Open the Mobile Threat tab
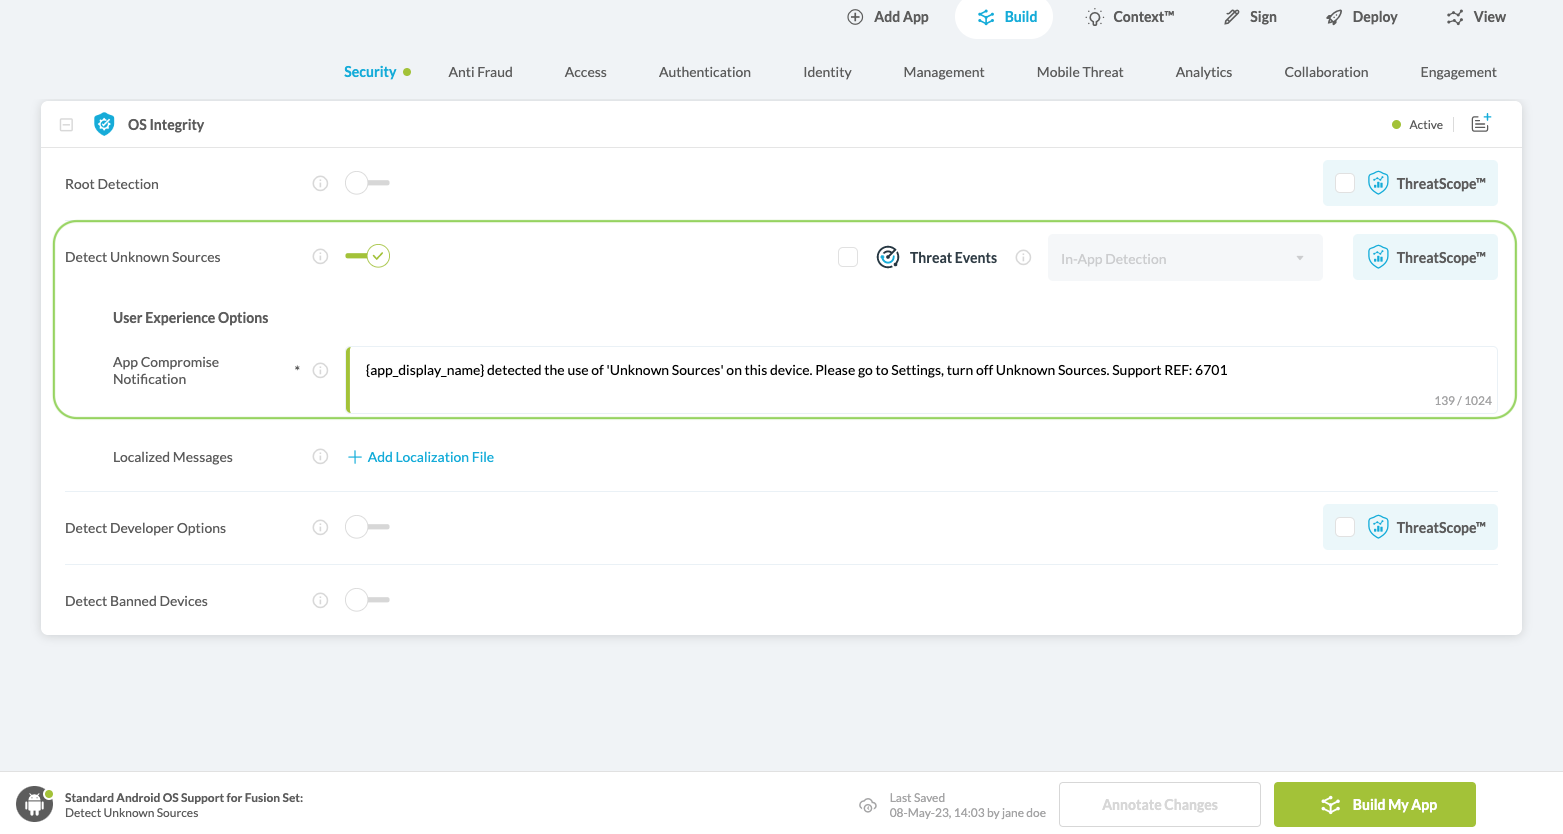The height and width of the screenshot is (834, 1563). tap(1080, 72)
